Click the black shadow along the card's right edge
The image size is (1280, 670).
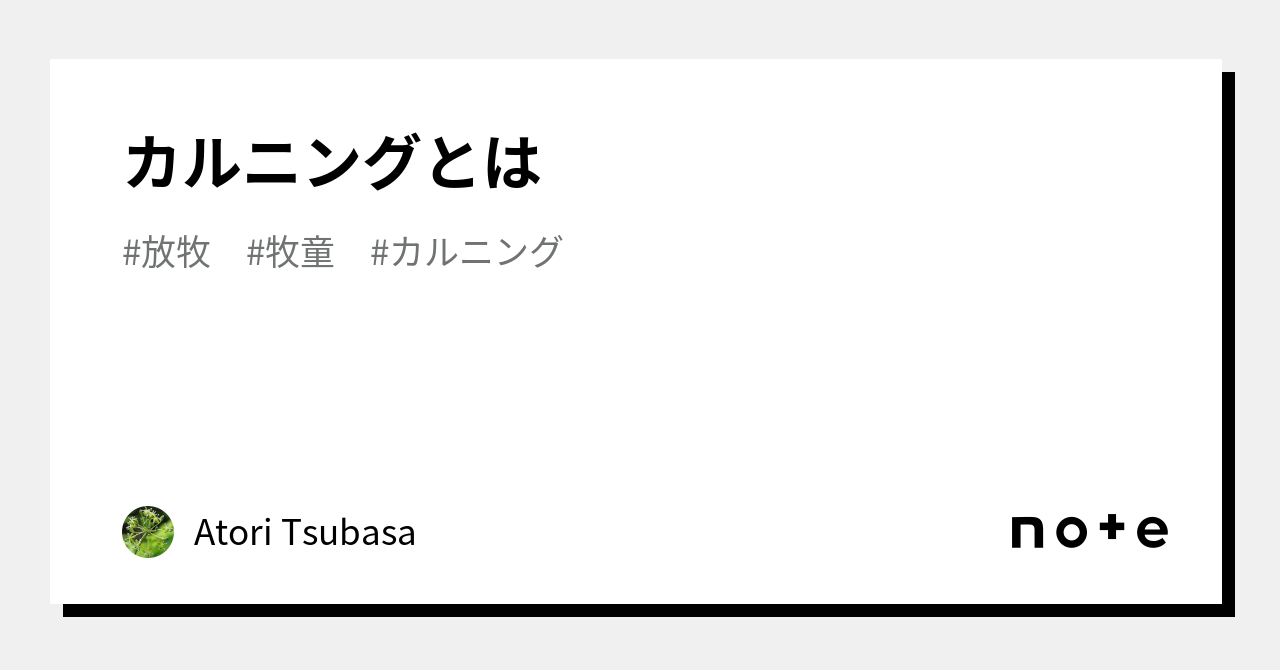pyautogui.click(x=1228, y=340)
